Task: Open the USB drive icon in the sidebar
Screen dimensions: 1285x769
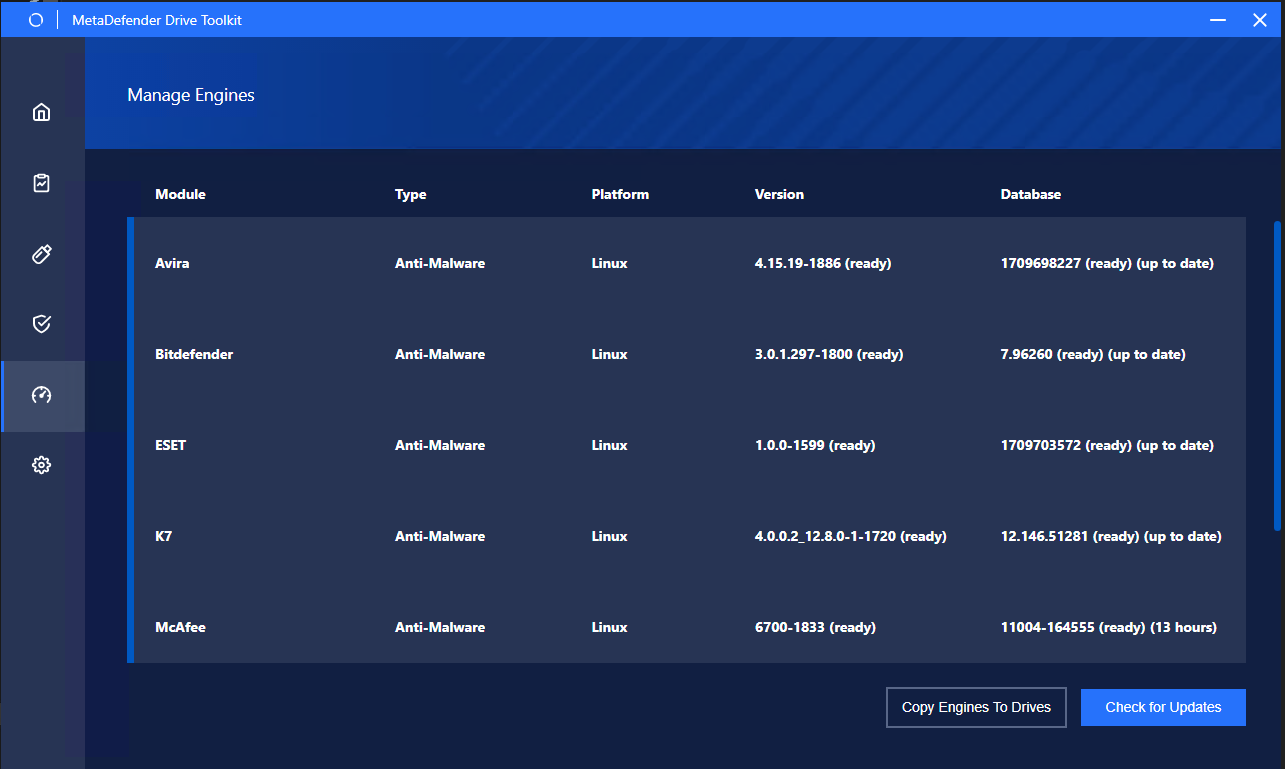Action: coord(41,254)
